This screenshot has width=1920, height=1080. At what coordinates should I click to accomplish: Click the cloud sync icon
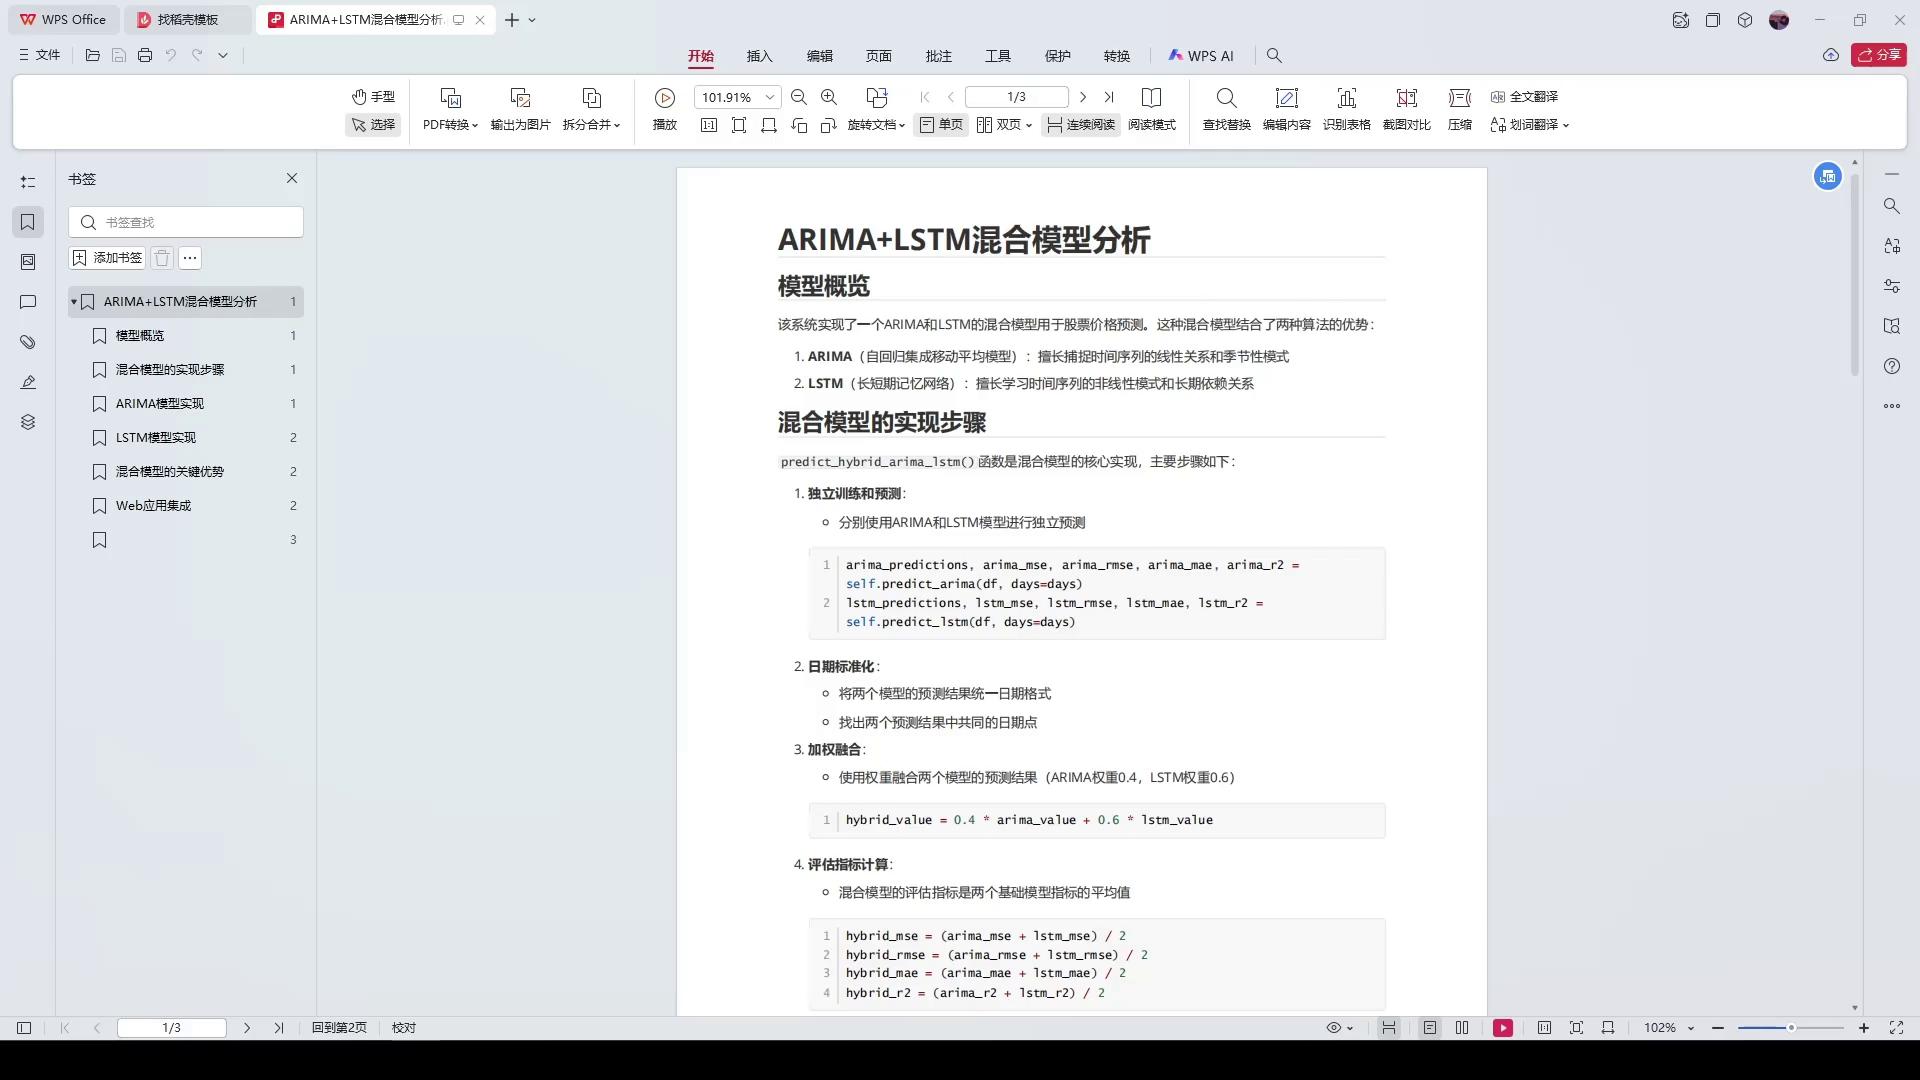(1831, 55)
